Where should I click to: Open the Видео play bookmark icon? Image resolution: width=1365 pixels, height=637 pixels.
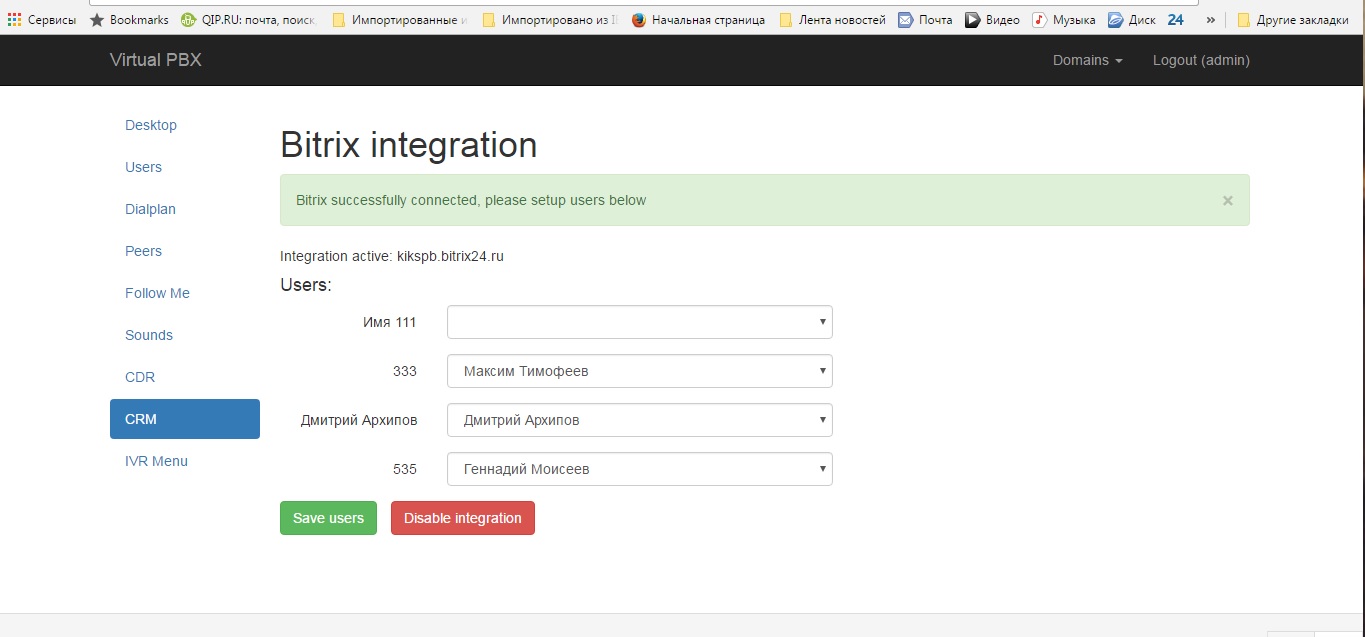click(x=971, y=20)
